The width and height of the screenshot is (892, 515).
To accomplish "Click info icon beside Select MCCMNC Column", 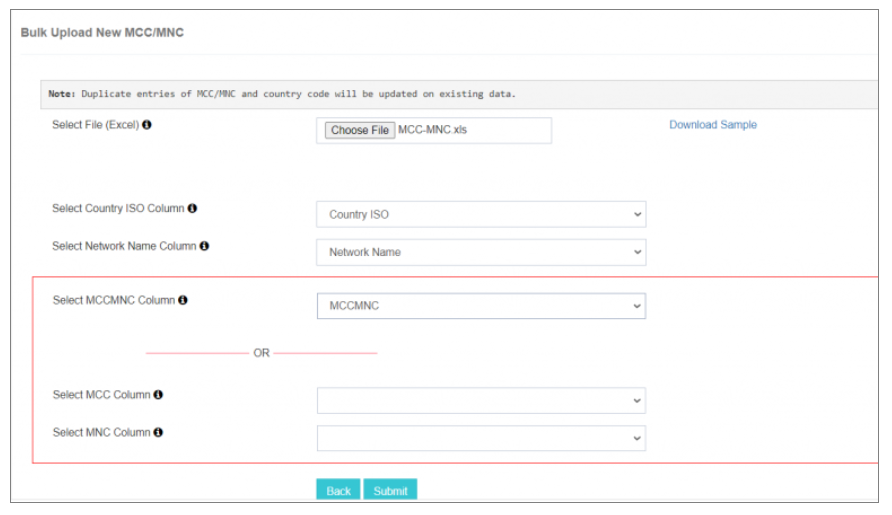I will click(x=183, y=300).
